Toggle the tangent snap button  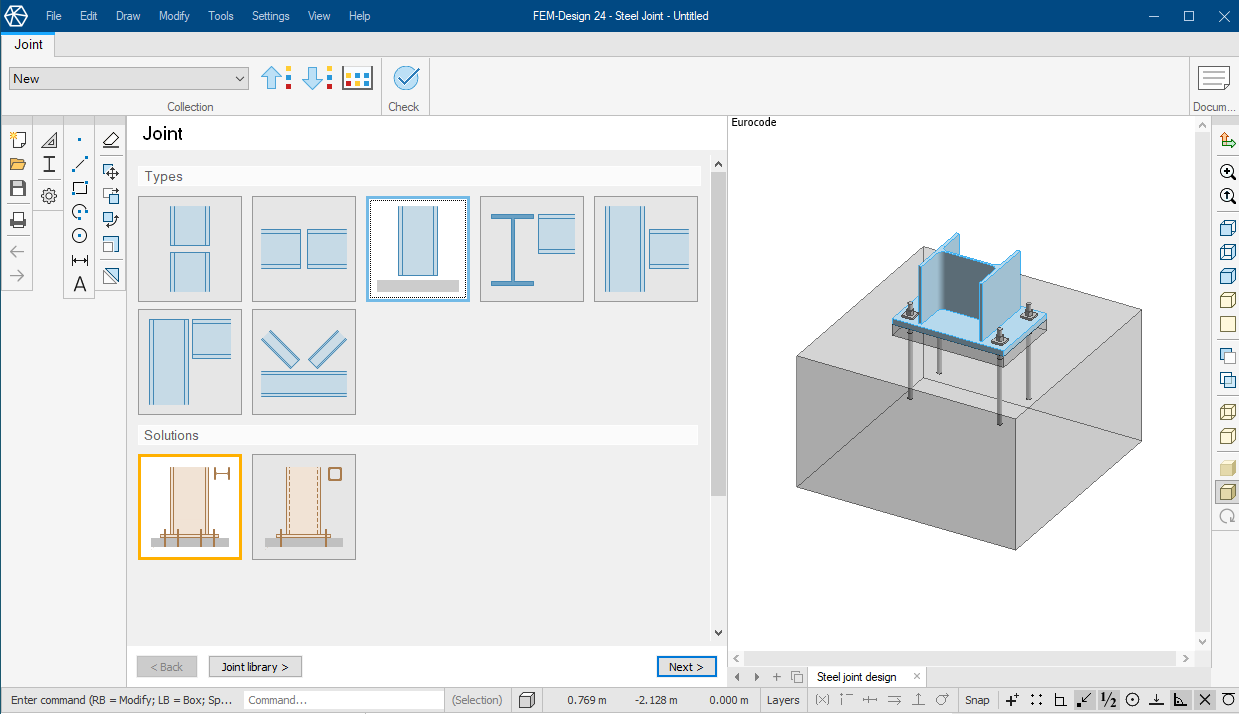pyautogui.click(x=1228, y=700)
